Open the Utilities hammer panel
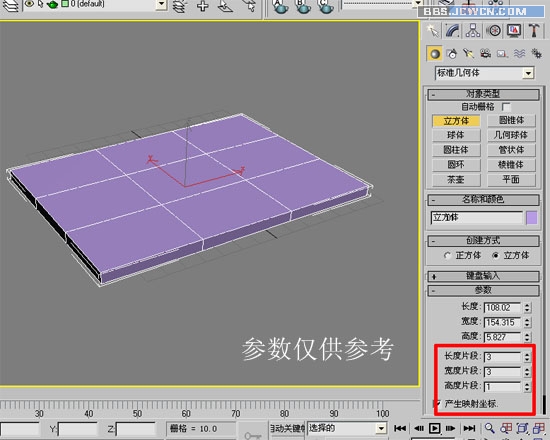 coord(534,31)
